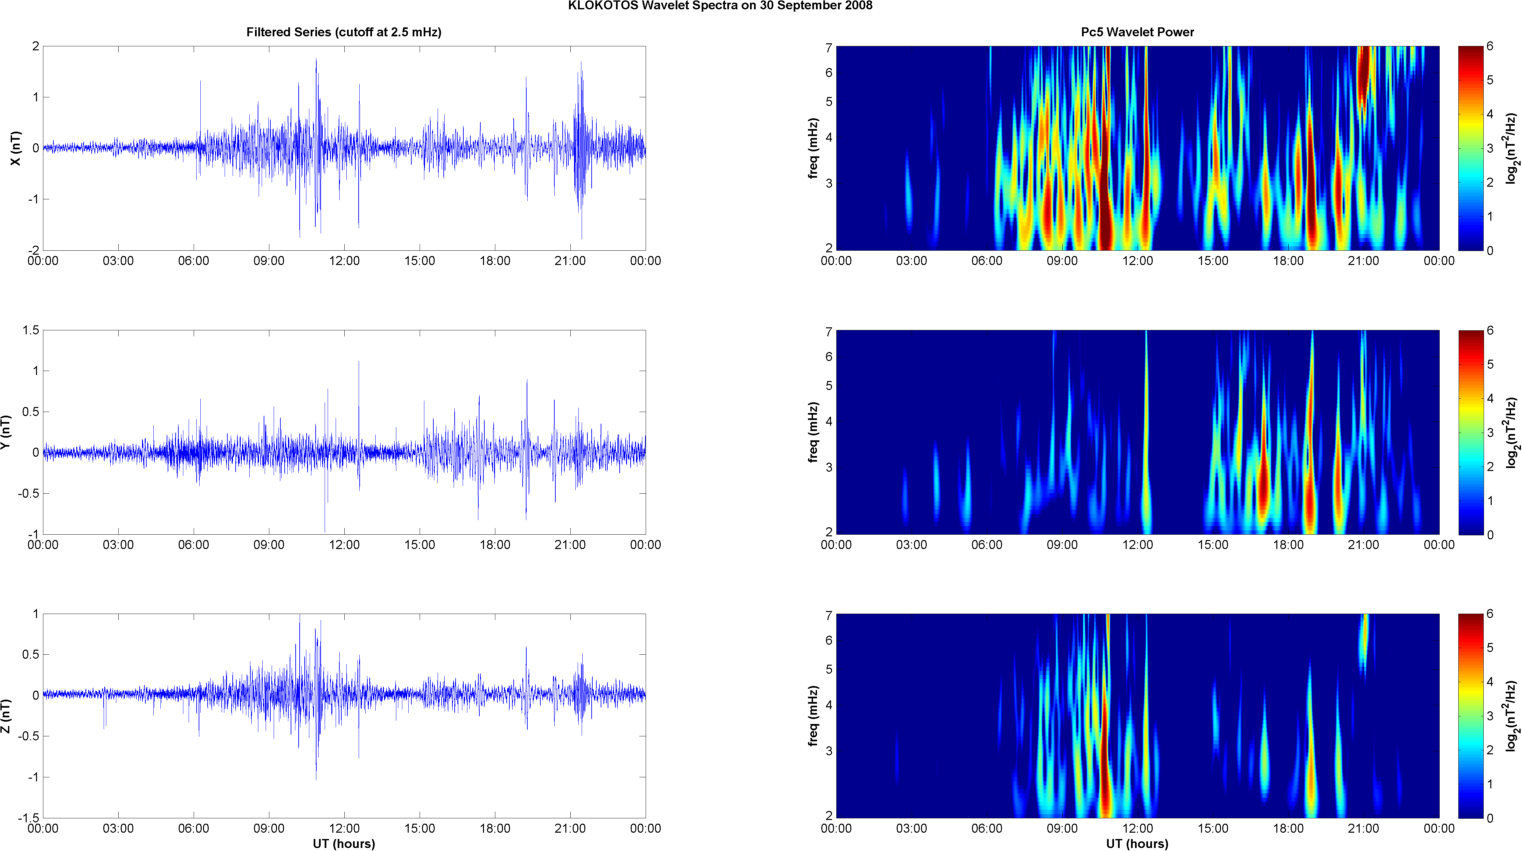Click the Z (nT) axis label
The height and width of the screenshot is (851, 1522).
pyautogui.click(x=5, y=716)
